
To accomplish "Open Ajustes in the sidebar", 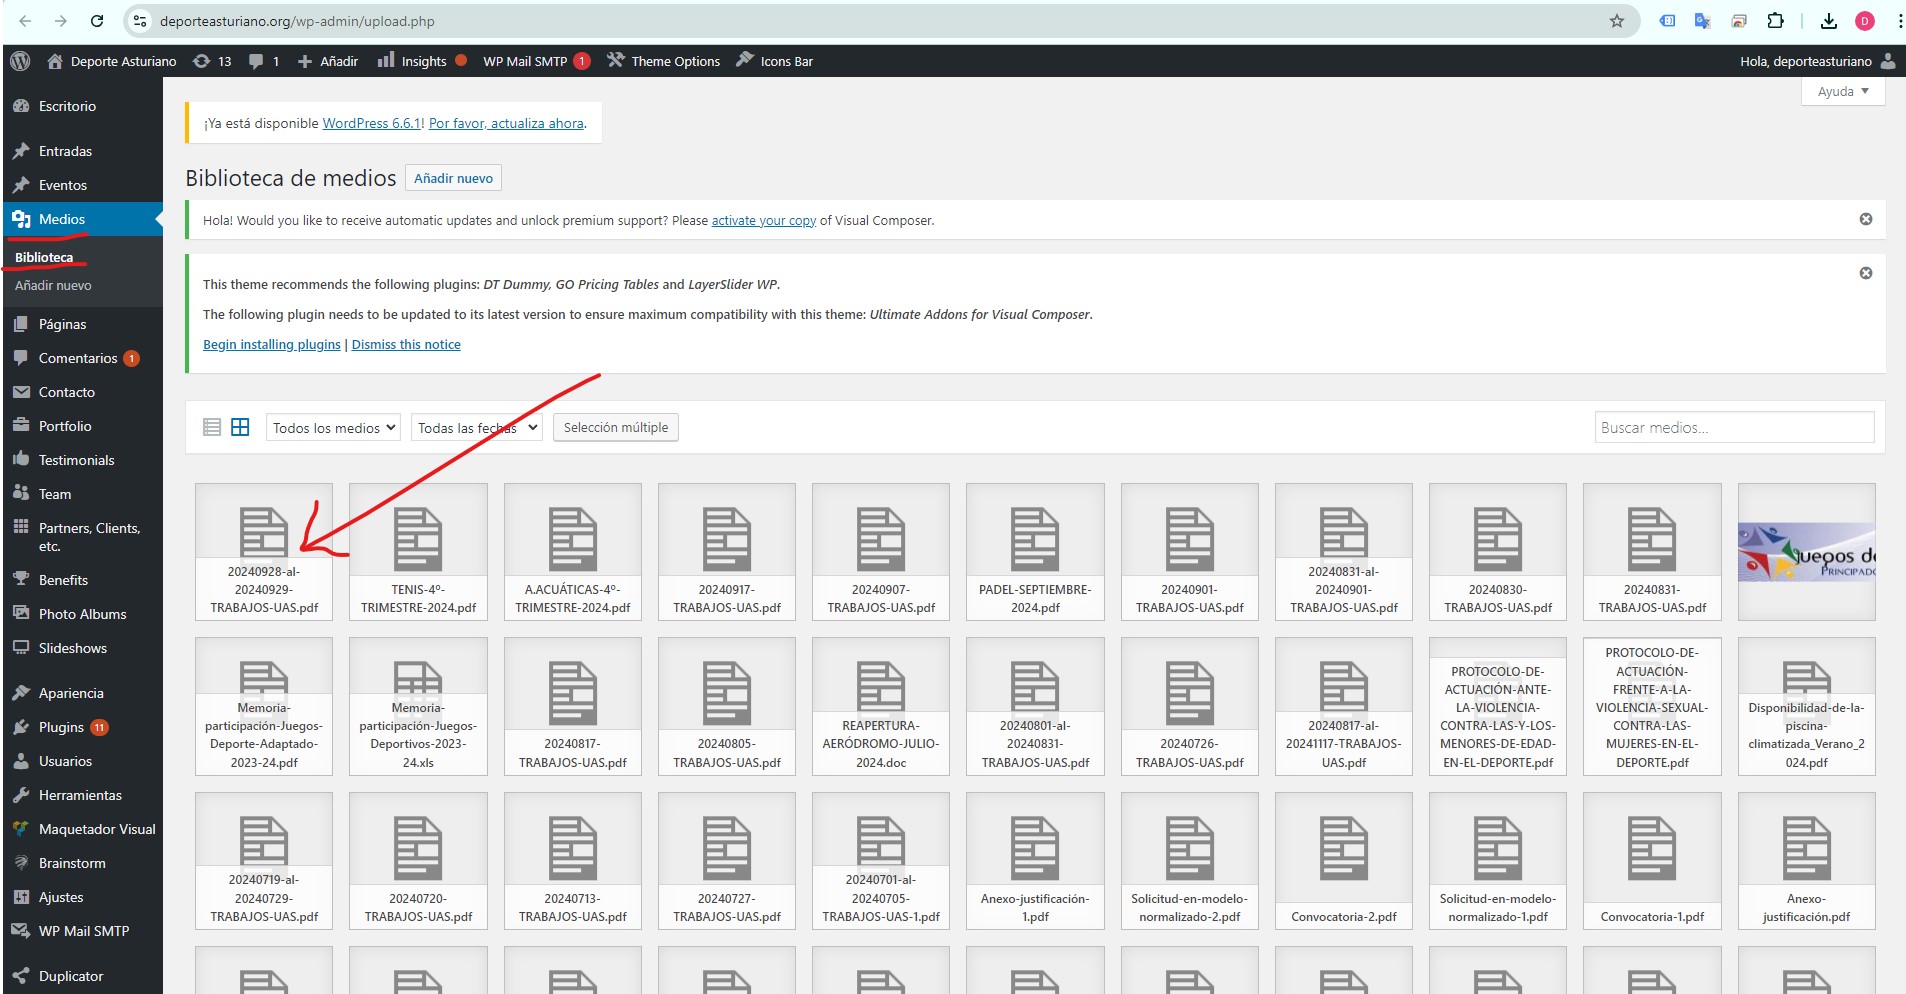I will [82, 897].
